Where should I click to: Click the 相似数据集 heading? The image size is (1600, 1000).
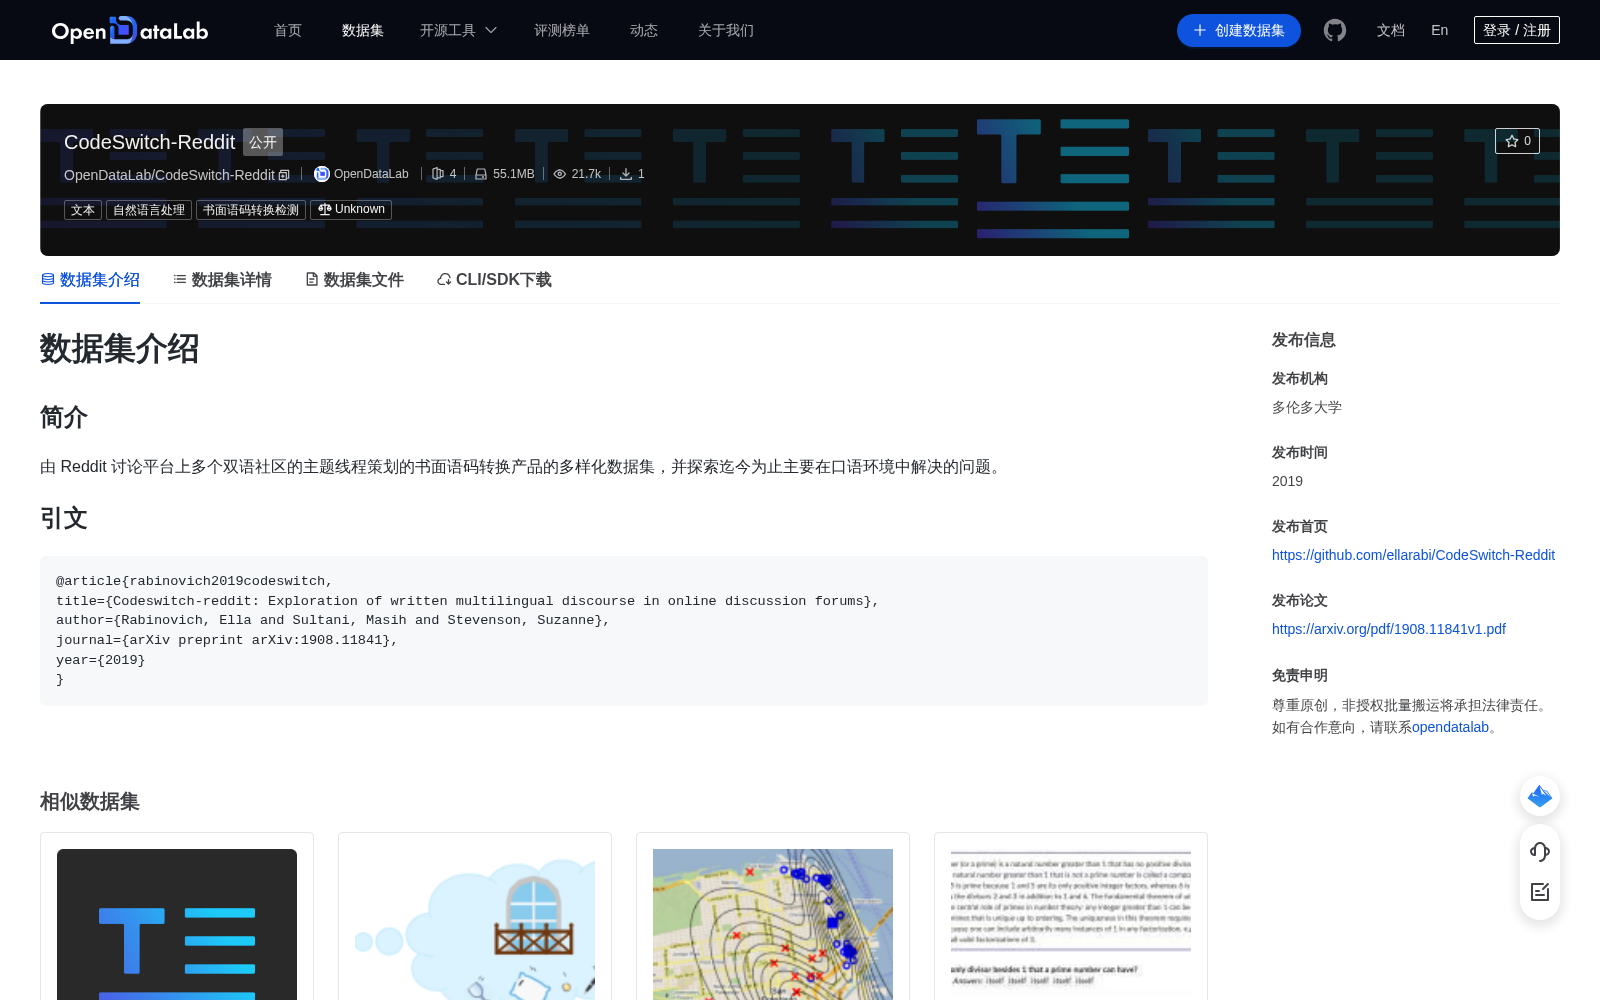(90, 802)
